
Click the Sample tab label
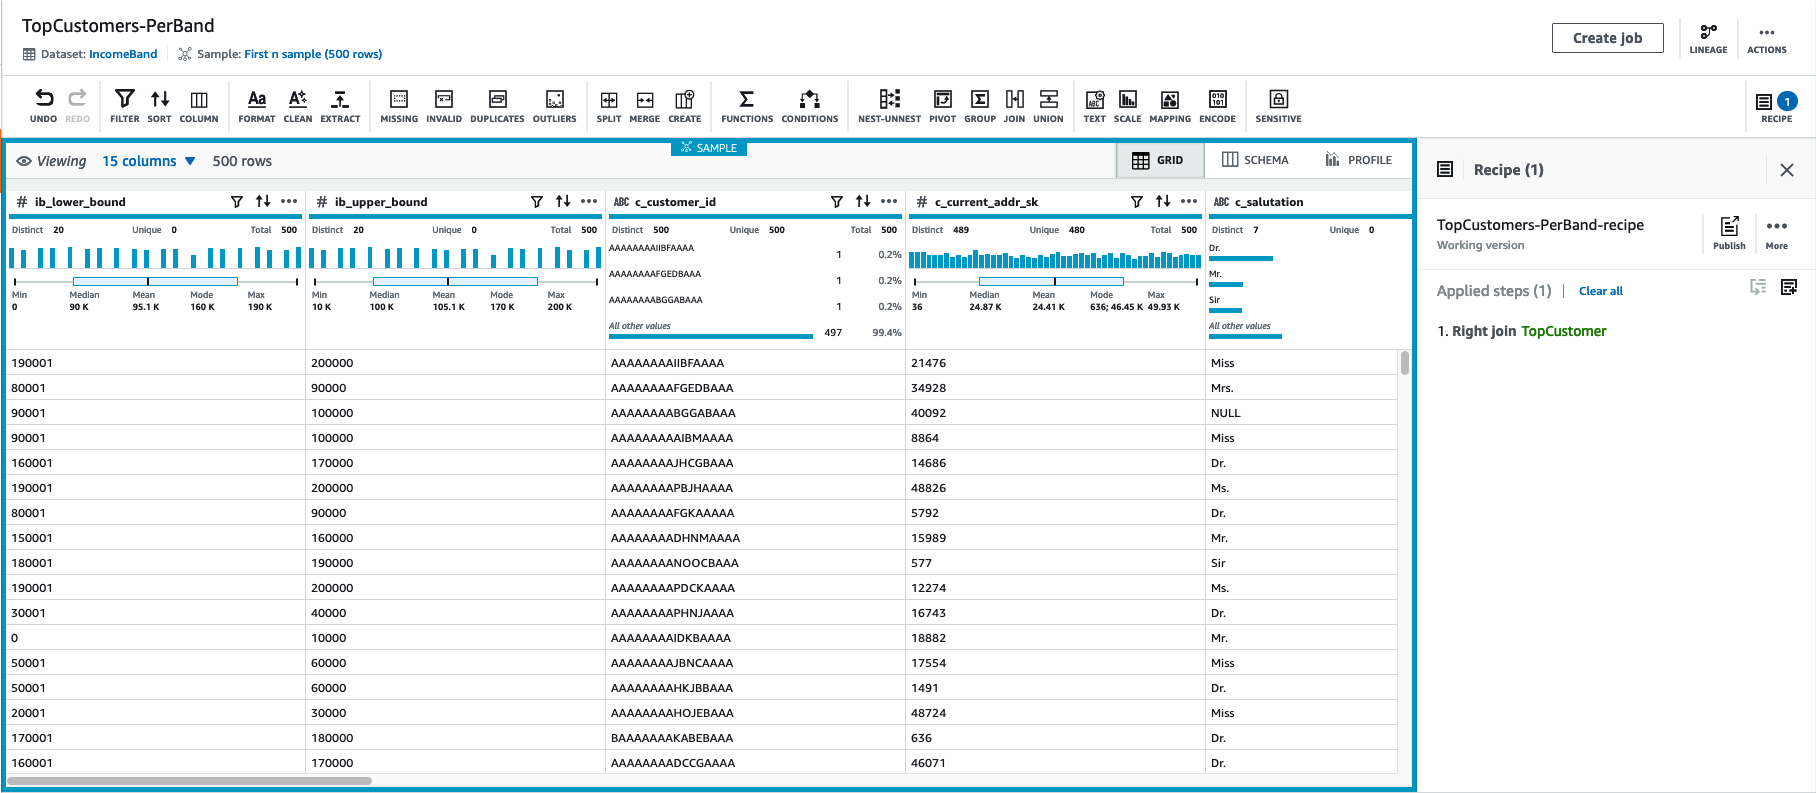click(x=709, y=148)
